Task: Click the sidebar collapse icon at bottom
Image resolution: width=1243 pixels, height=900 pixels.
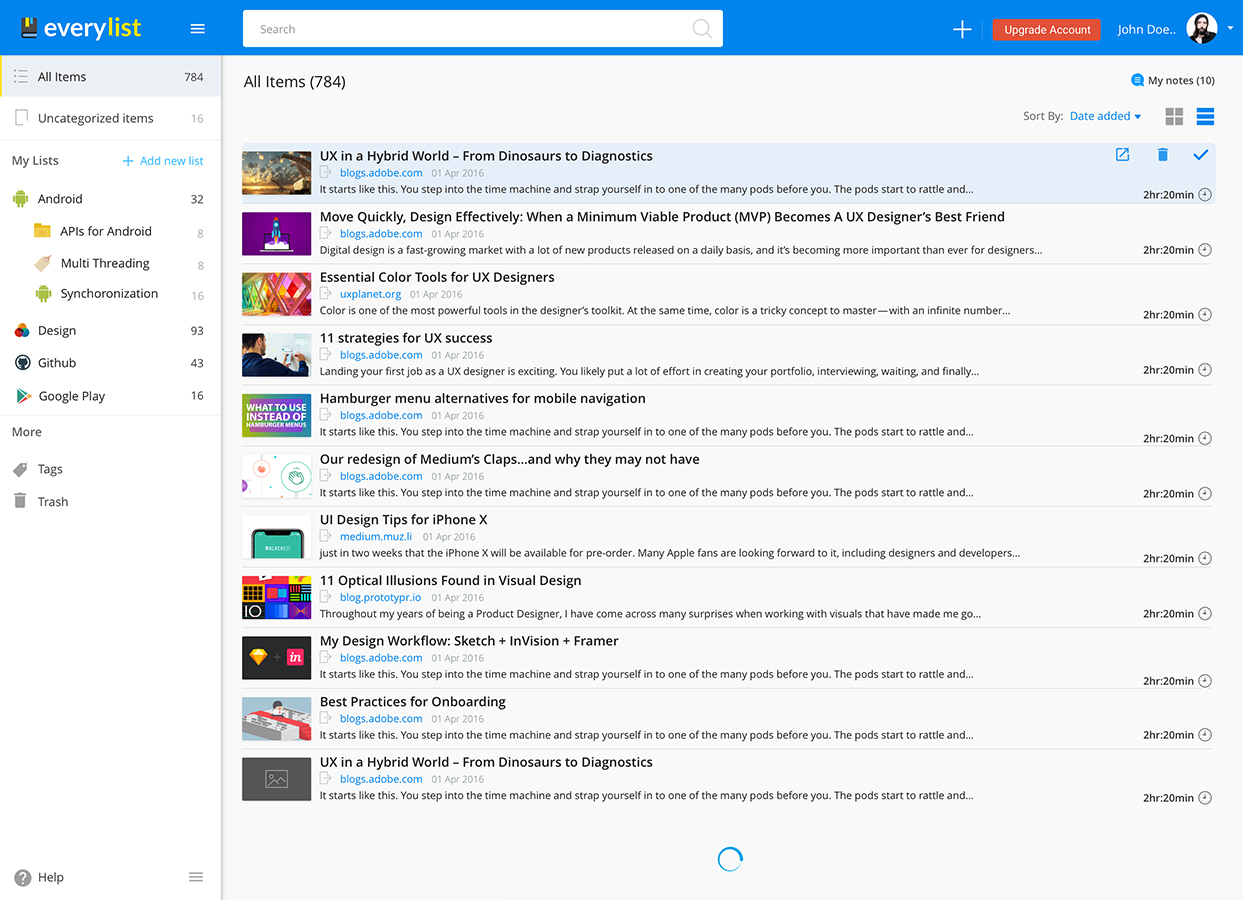Action: coord(196,877)
